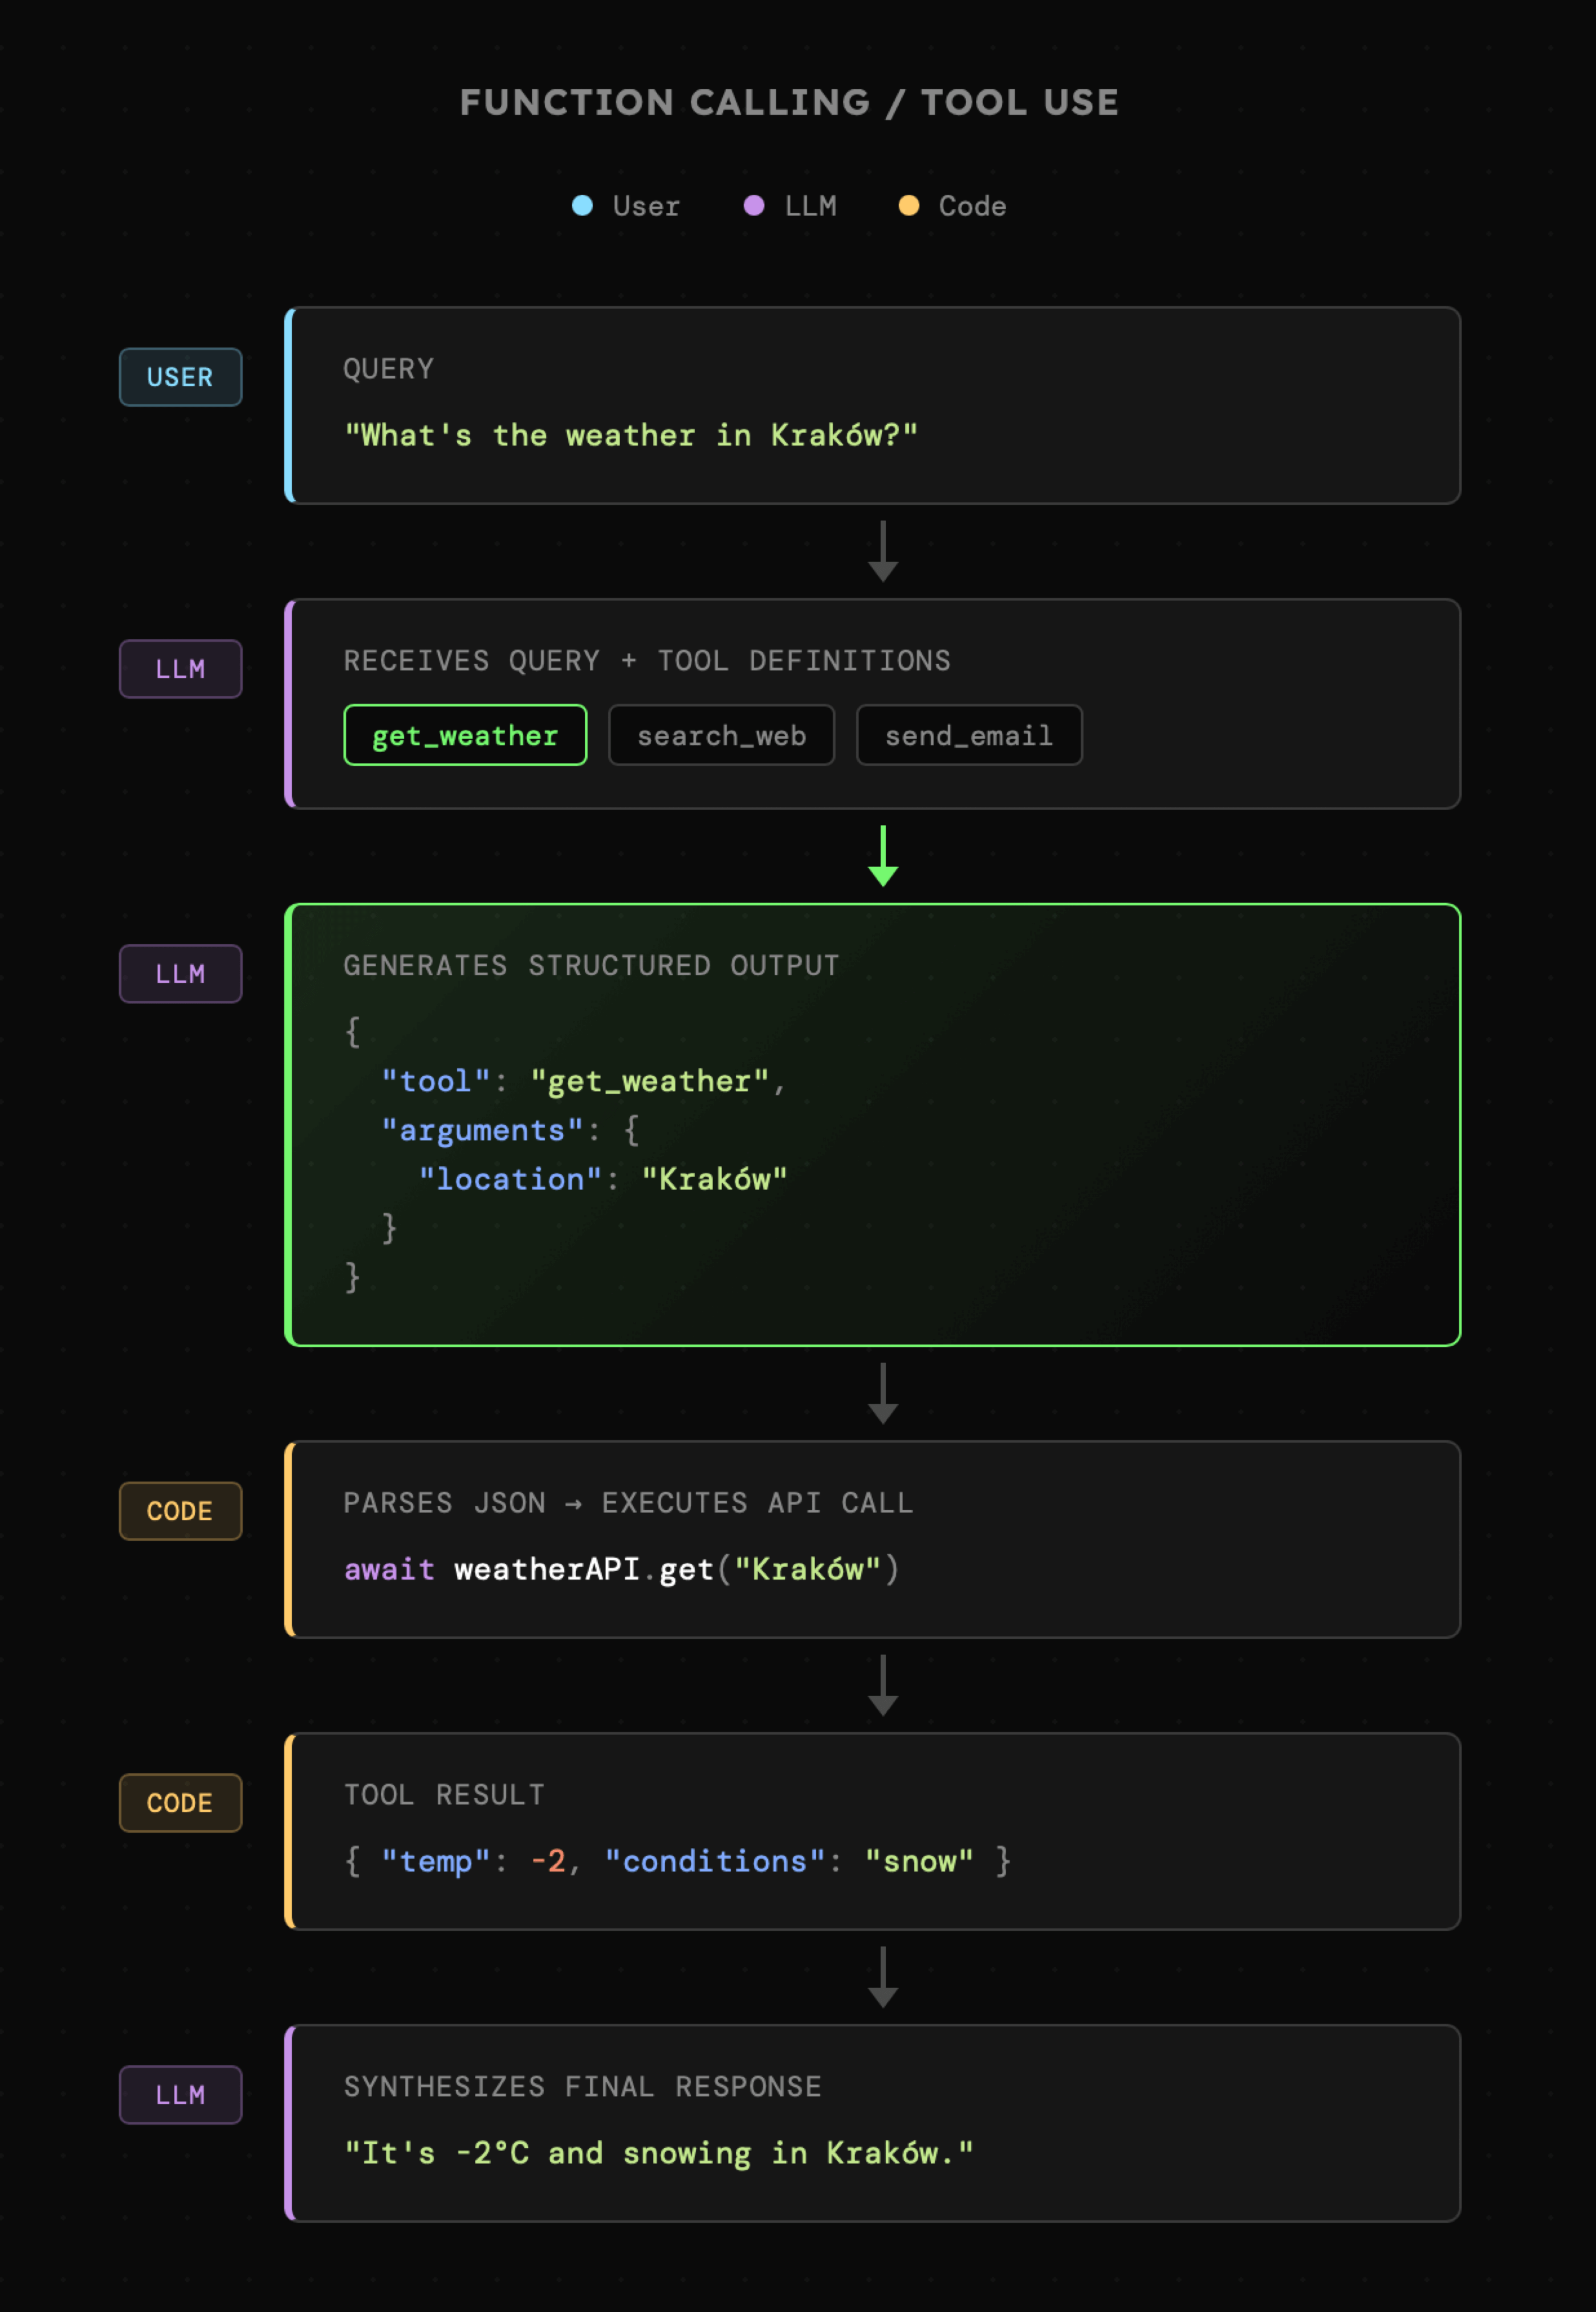Click the orange Code legend dot
The image size is (1596, 2312).
[908, 206]
